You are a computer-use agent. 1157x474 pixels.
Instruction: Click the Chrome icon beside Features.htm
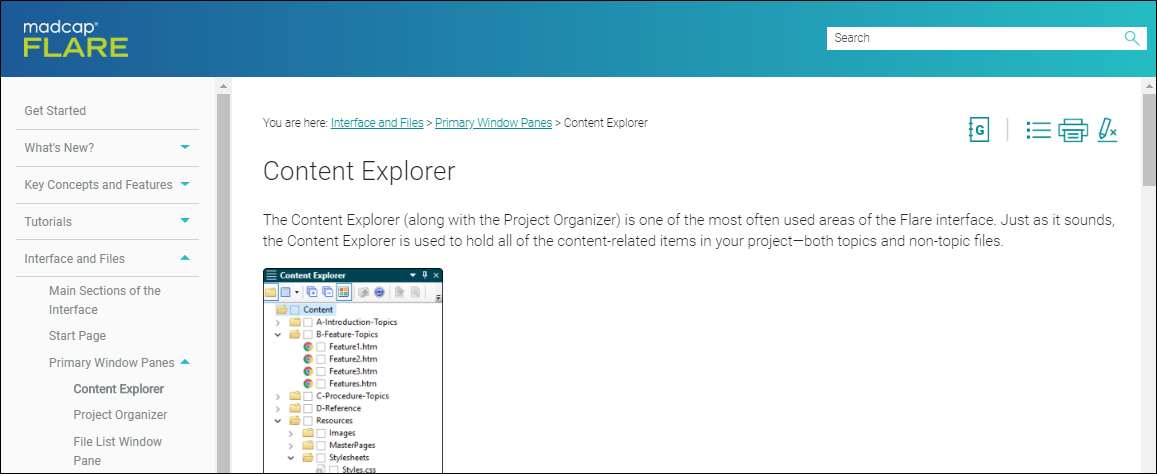308,383
